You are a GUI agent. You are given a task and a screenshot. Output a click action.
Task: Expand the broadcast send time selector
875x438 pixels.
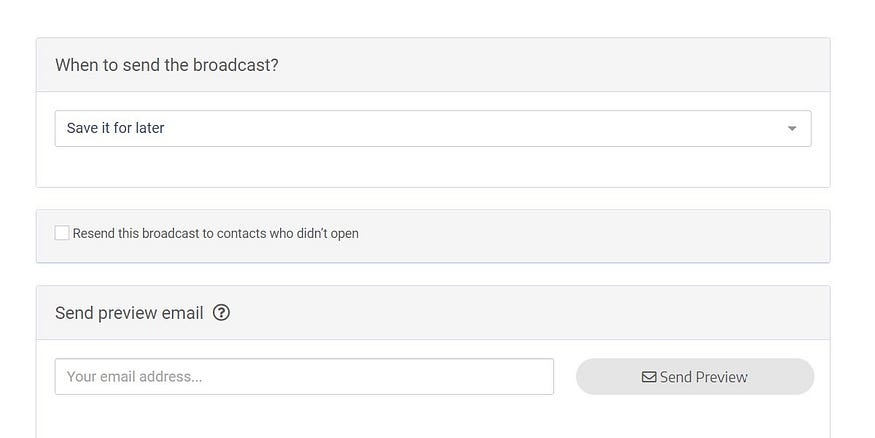click(x=432, y=128)
